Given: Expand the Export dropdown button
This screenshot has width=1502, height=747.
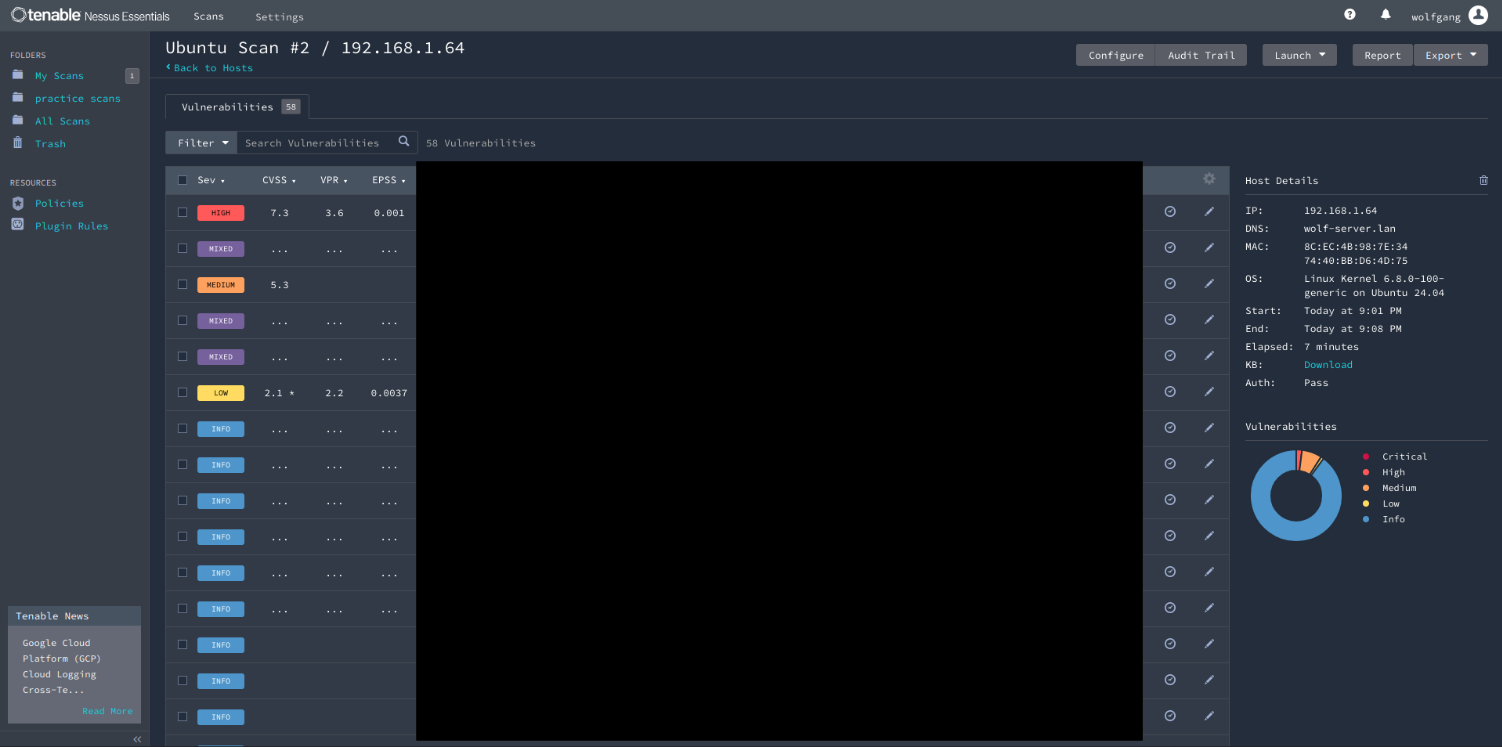Looking at the screenshot, I should 1450,56.
